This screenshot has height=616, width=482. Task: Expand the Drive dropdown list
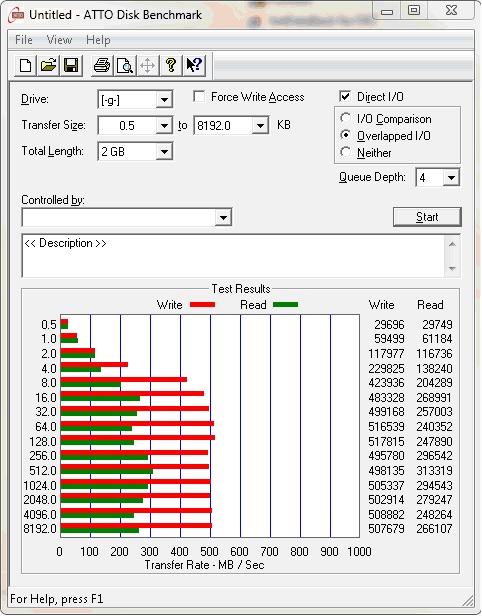pos(164,100)
